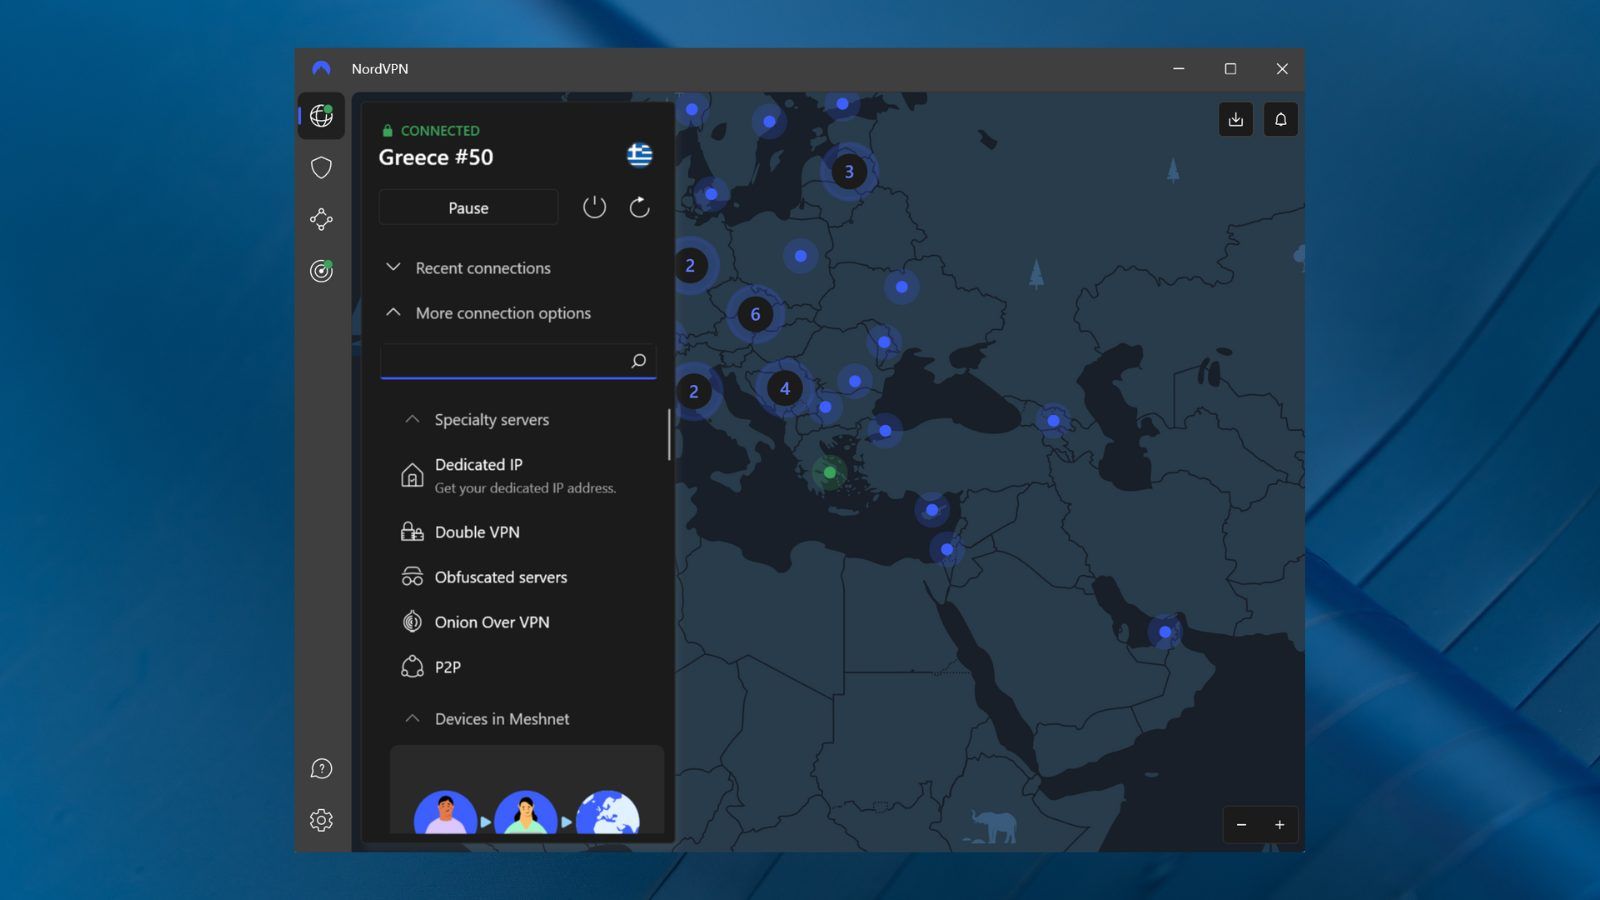Click the map cluster labeled 4
This screenshot has height=900, width=1600.
(x=785, y=388)
